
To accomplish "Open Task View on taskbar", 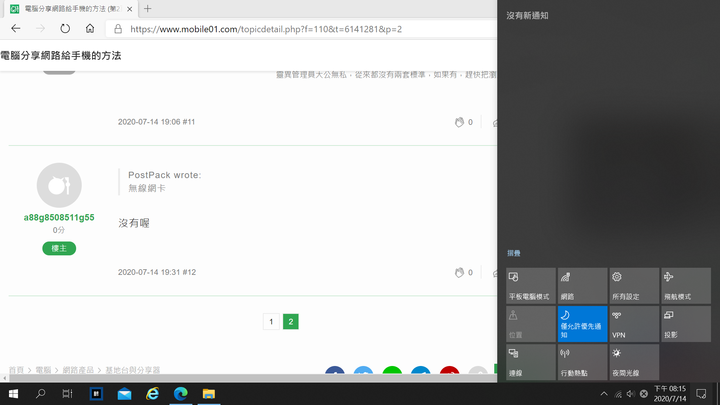I will [x=68, y=394].
